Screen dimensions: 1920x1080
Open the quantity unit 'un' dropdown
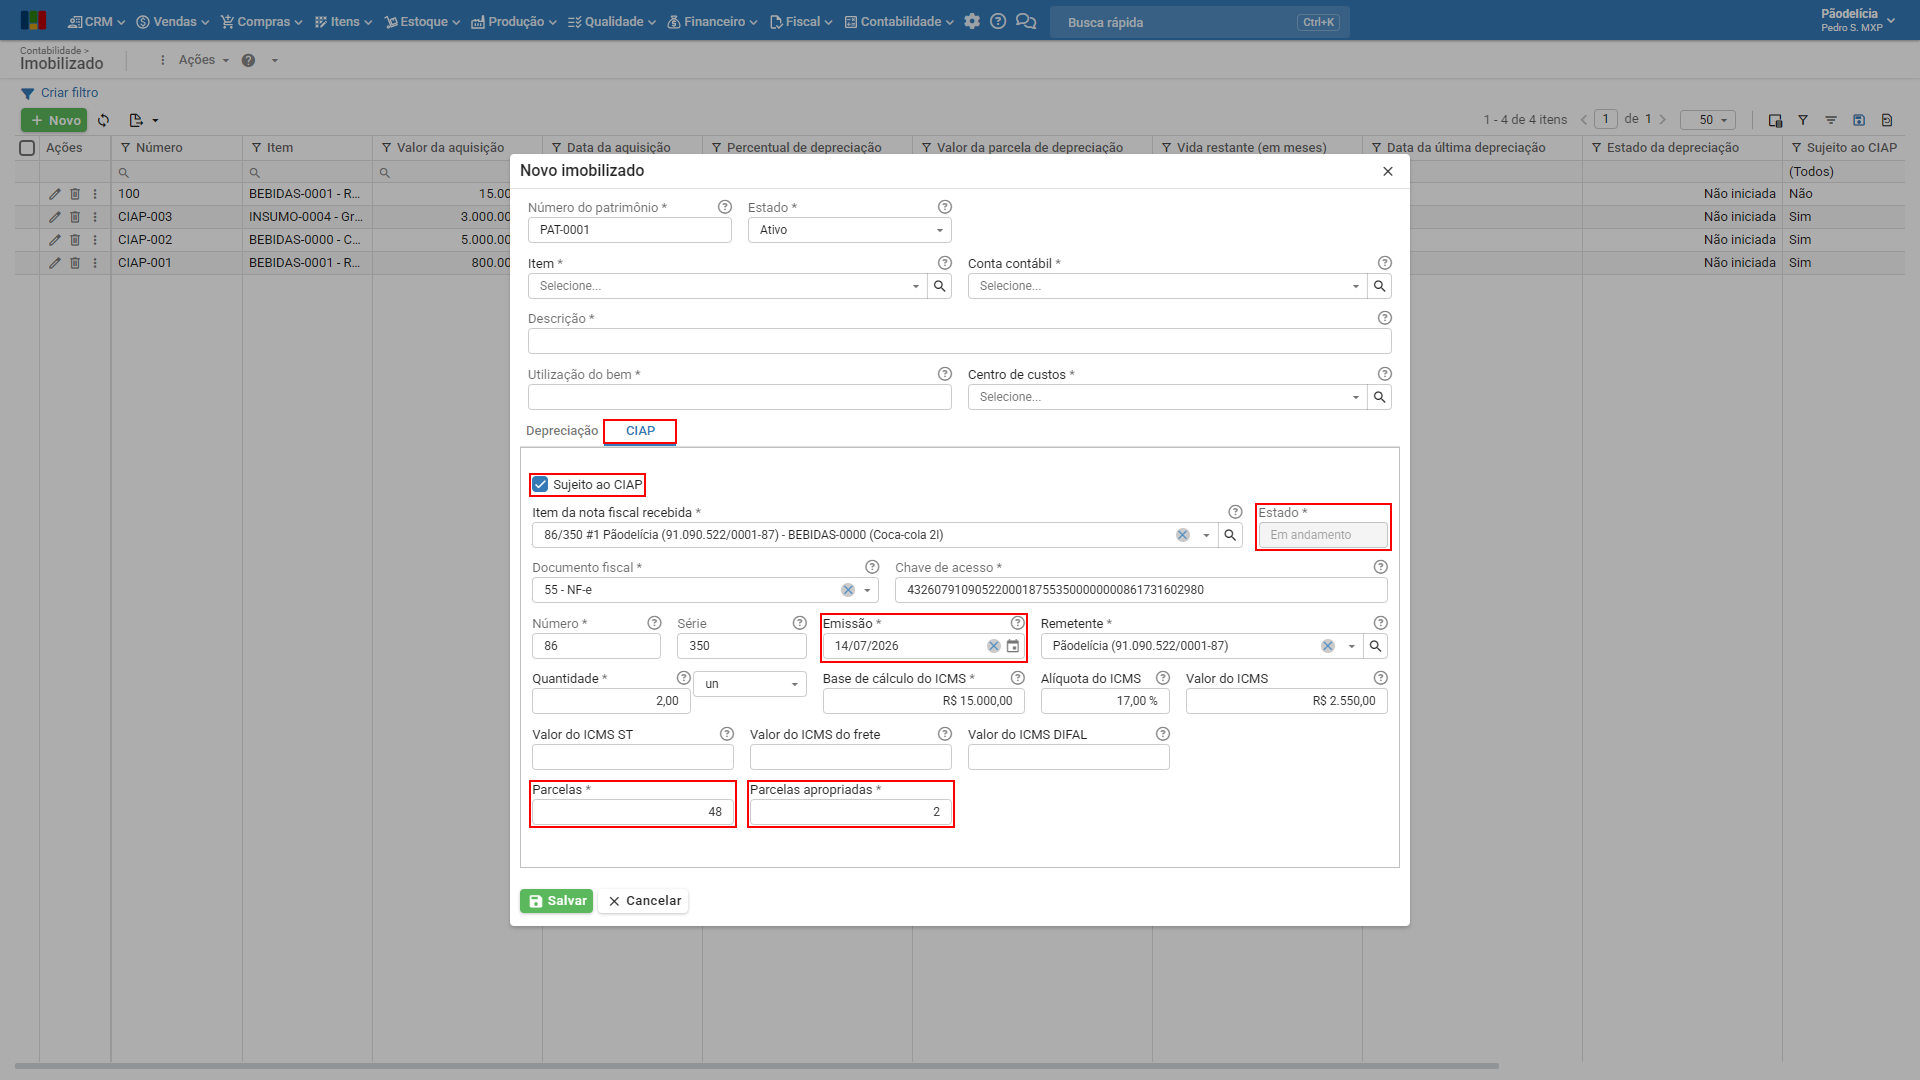[750, 684]
